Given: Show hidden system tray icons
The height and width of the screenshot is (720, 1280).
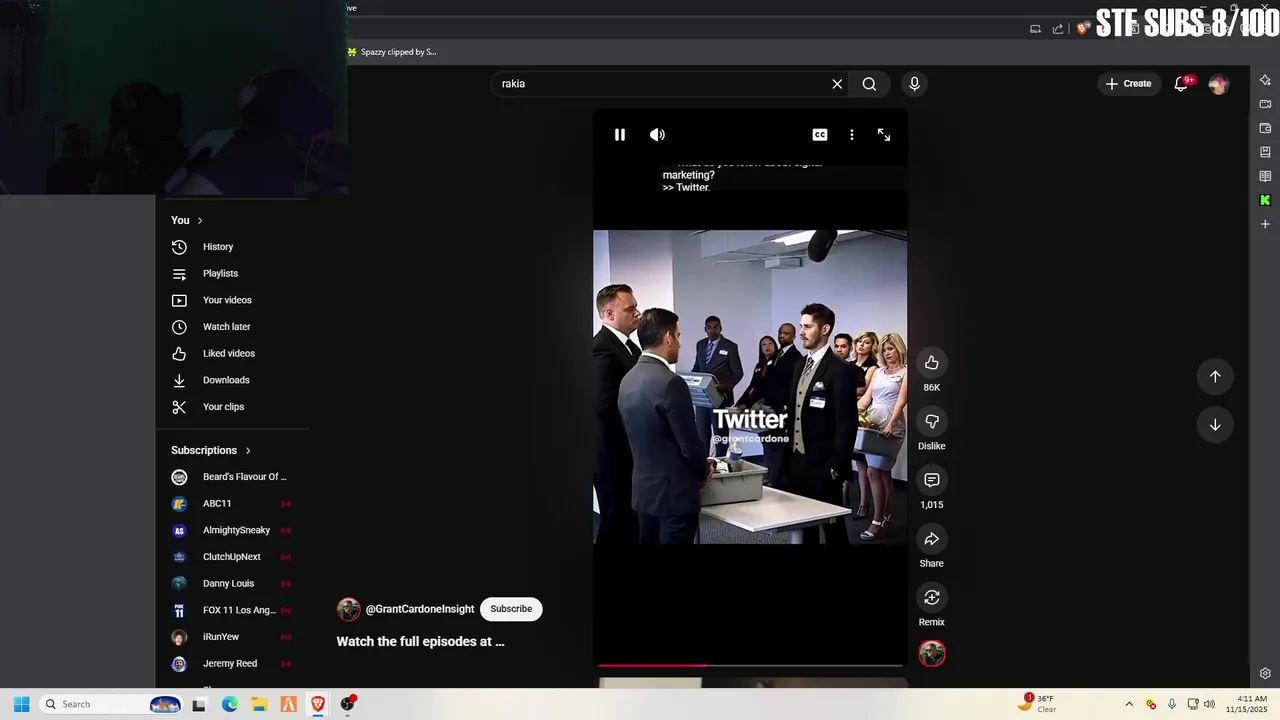Looking at the screenshot, I should [1129, 704].
